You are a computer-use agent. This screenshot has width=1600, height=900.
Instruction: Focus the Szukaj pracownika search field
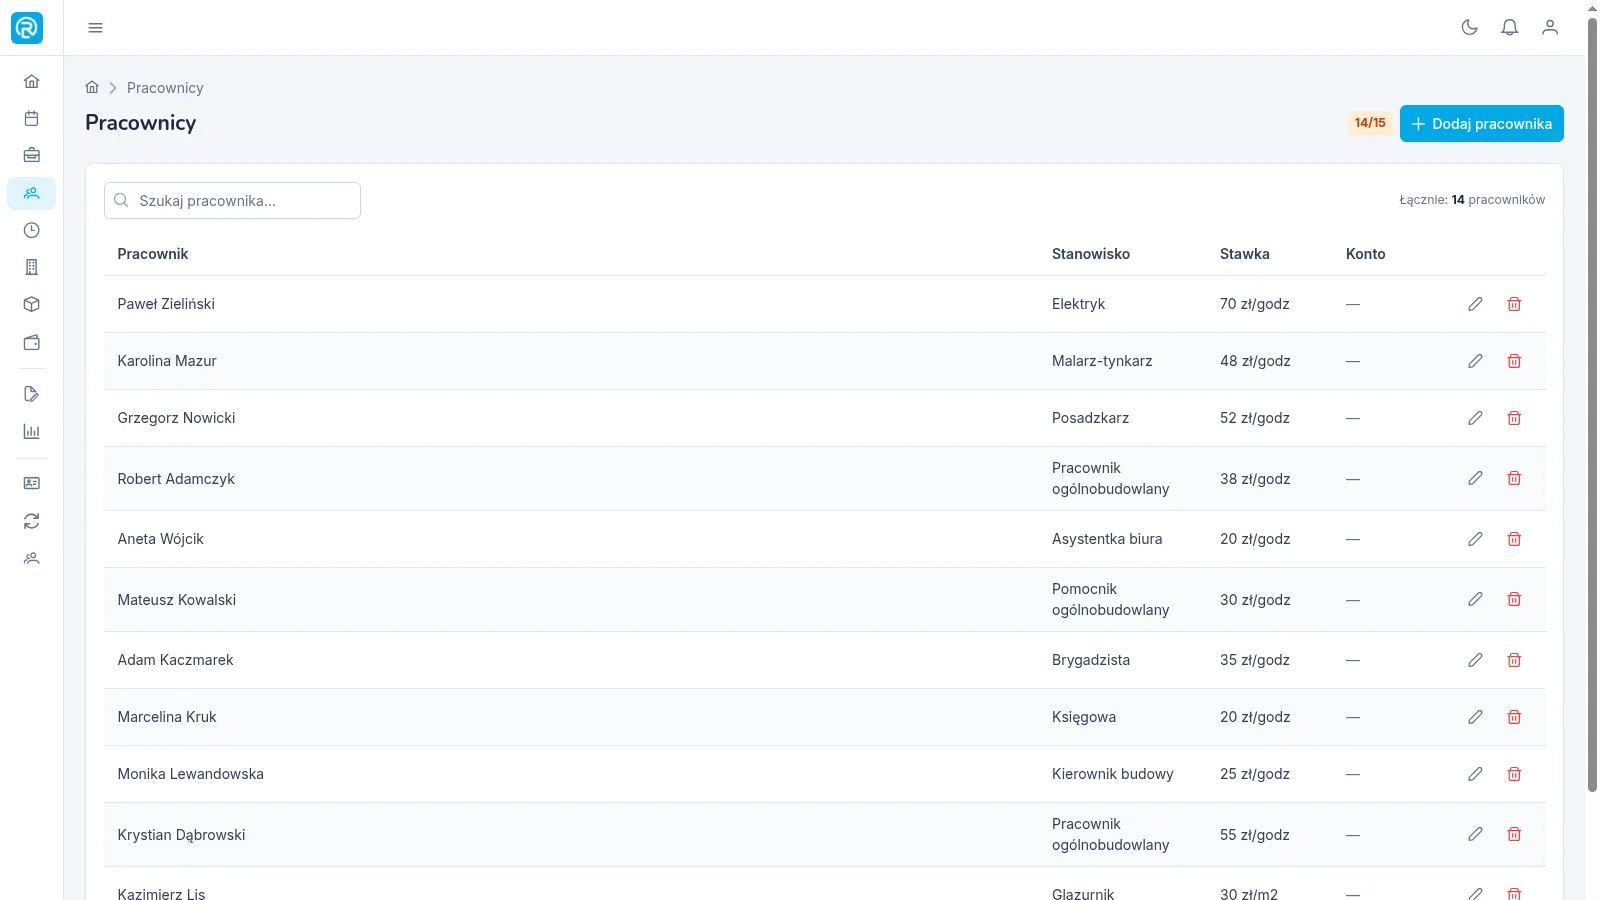[232, 200]
